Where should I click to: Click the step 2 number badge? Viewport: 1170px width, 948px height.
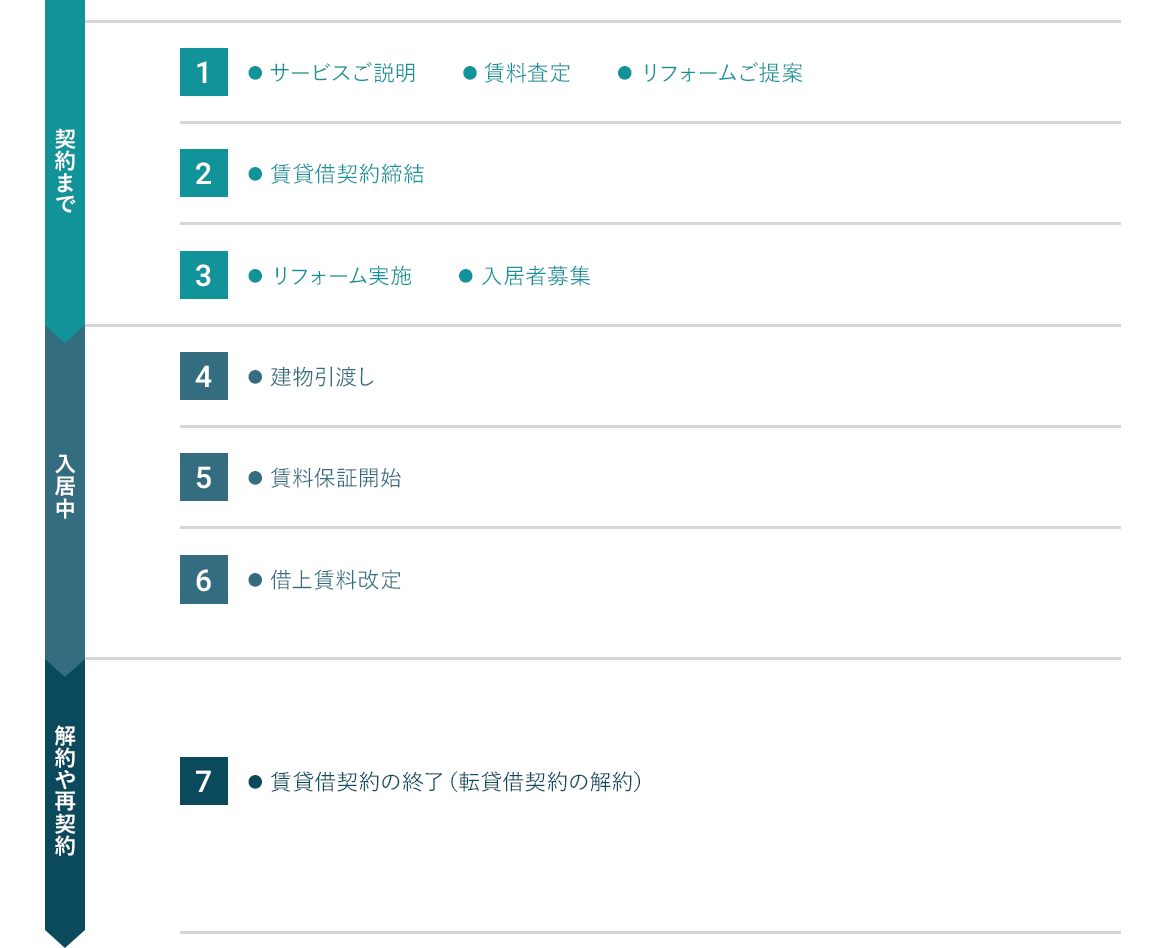[204, 173]
